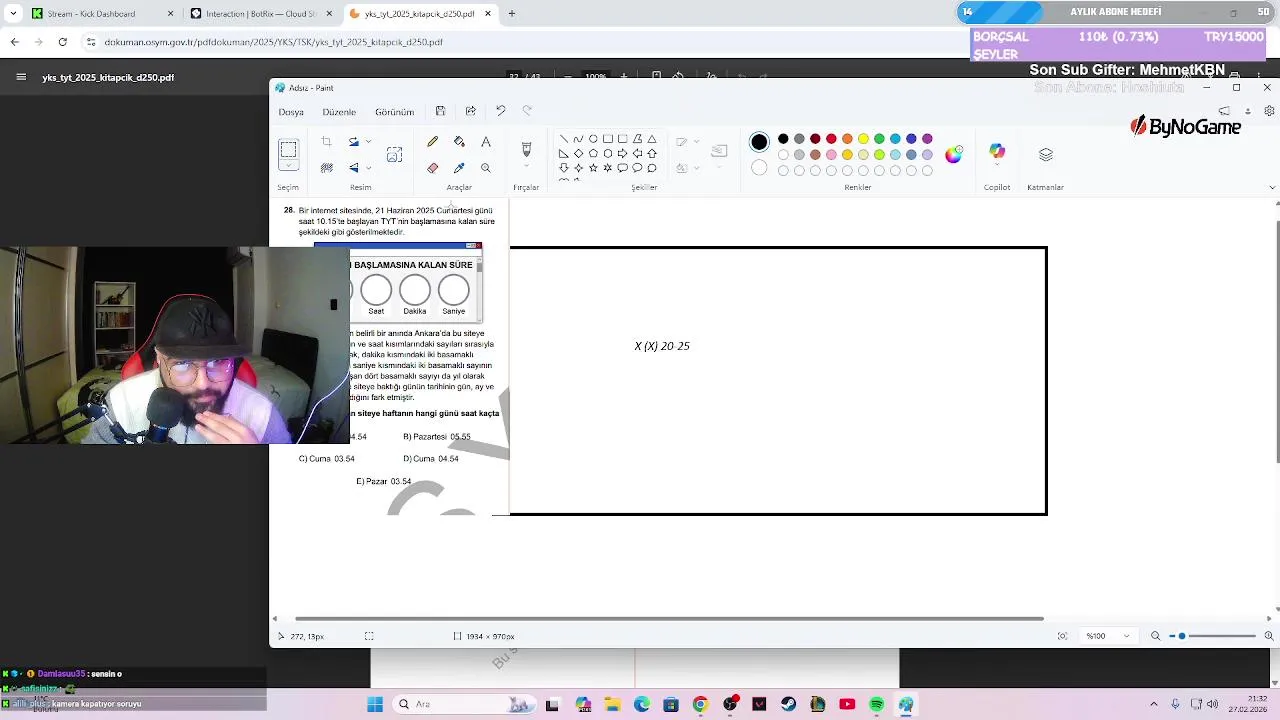This screenshot has width=1280, height=720.
Task: Expand the Flip options dropdown
Action: pyautogui.click(x=368, y=168)
